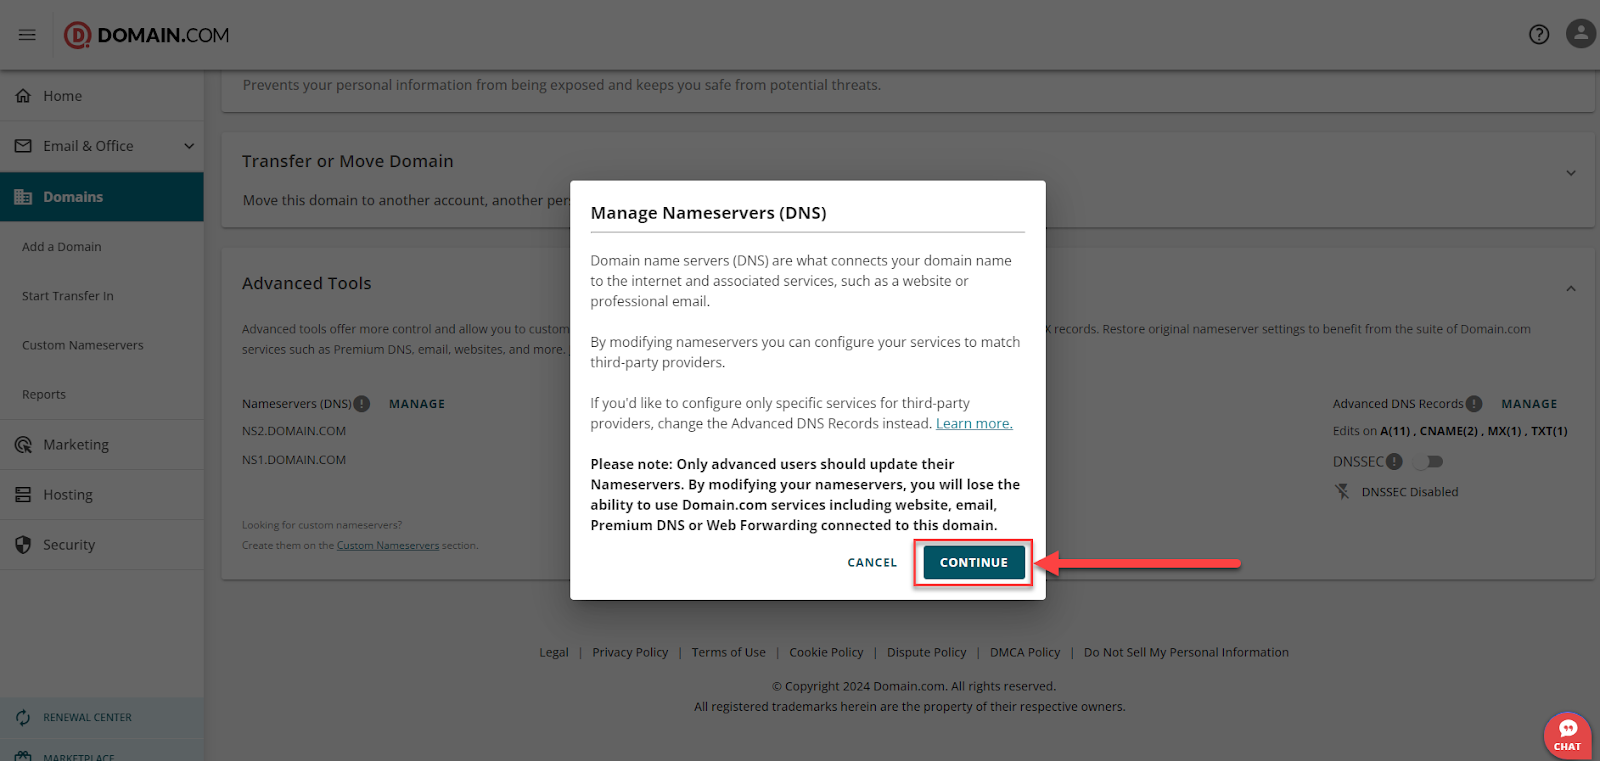Select Start Transfer In
The image size is (1600, 761).
coord(68,296)
